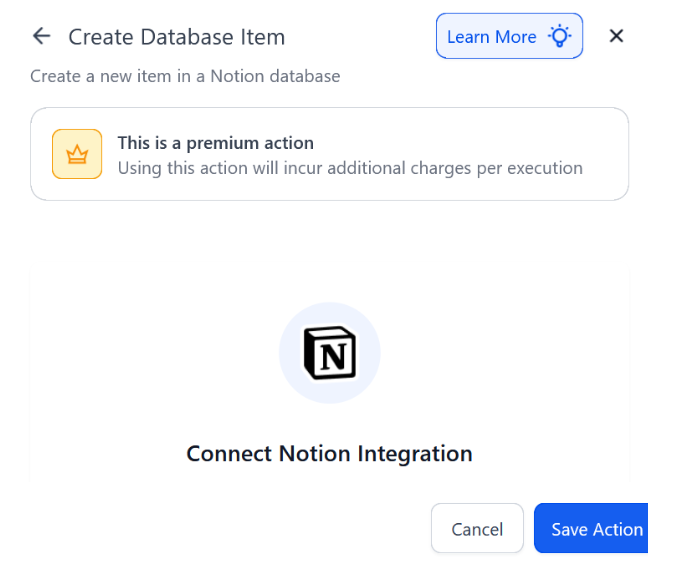Click the words "Learn More" in the blue button
The image size is (682, 572).
coord(491,37)
